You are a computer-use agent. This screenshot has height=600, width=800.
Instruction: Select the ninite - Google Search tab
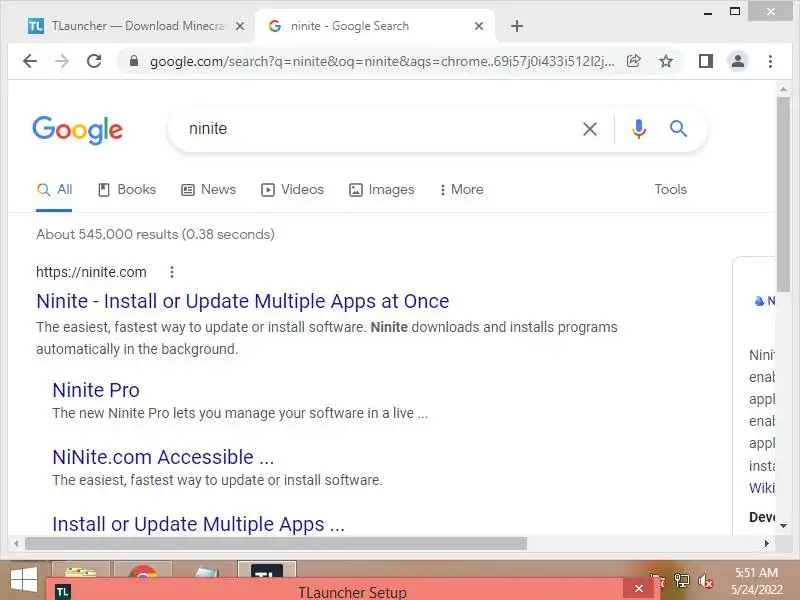(x=375, y=26)
